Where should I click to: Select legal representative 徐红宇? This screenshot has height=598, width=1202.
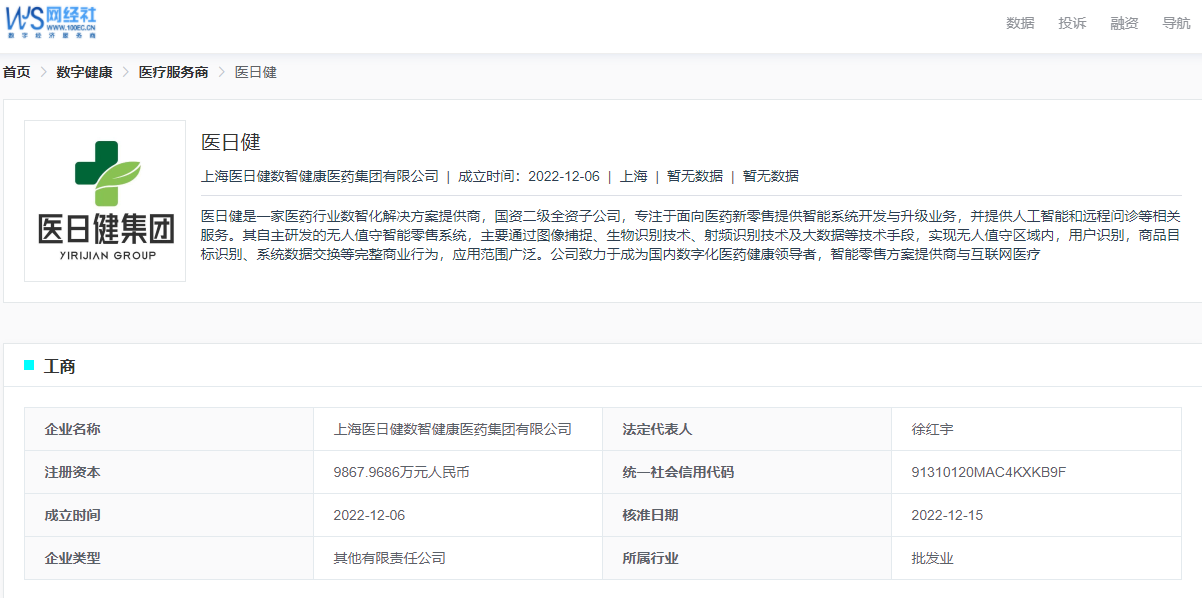point(932,429)
